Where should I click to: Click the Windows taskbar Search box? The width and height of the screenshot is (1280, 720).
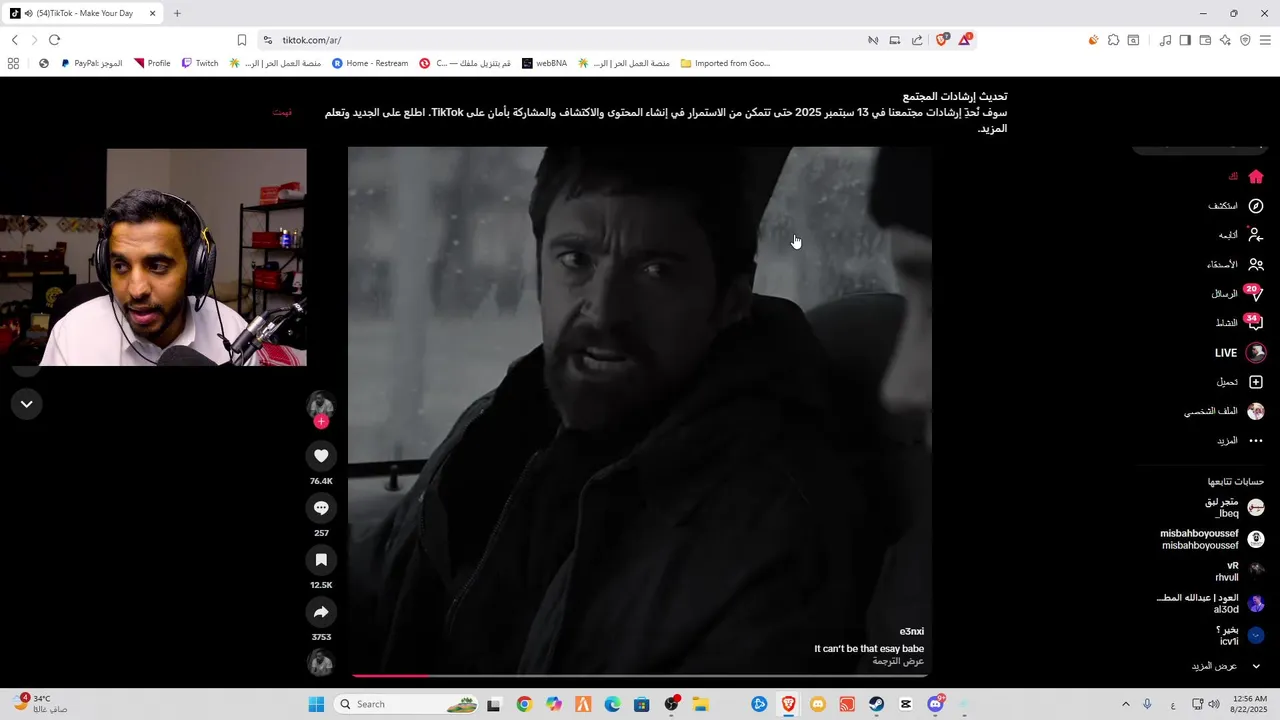[x=406, y=704]
